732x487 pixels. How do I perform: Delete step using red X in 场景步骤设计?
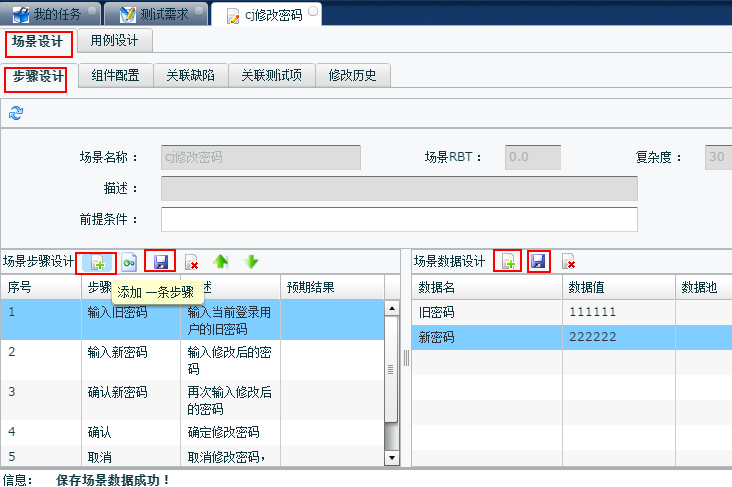tap(191, 262)
